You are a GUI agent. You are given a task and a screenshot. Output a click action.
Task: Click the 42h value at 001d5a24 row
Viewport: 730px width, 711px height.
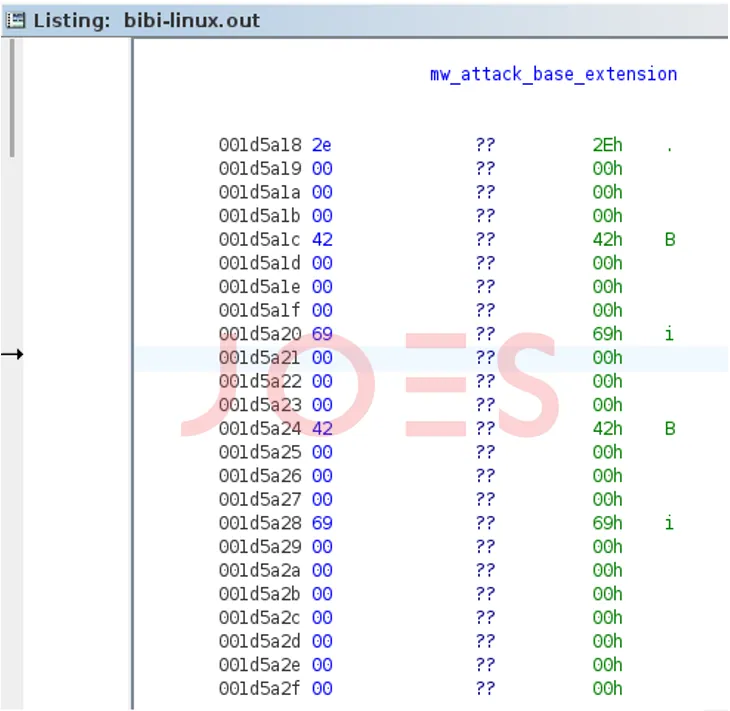coord(607,429)
